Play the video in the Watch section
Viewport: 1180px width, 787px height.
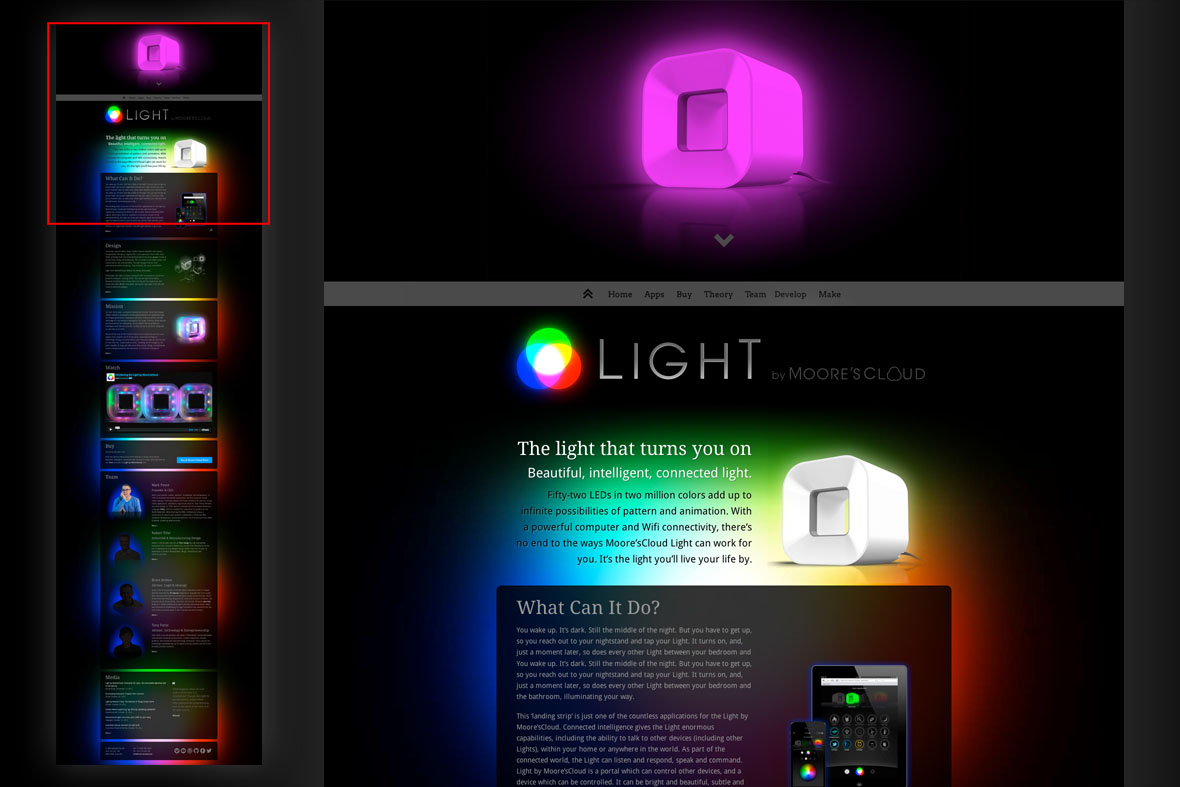point(111,430)
